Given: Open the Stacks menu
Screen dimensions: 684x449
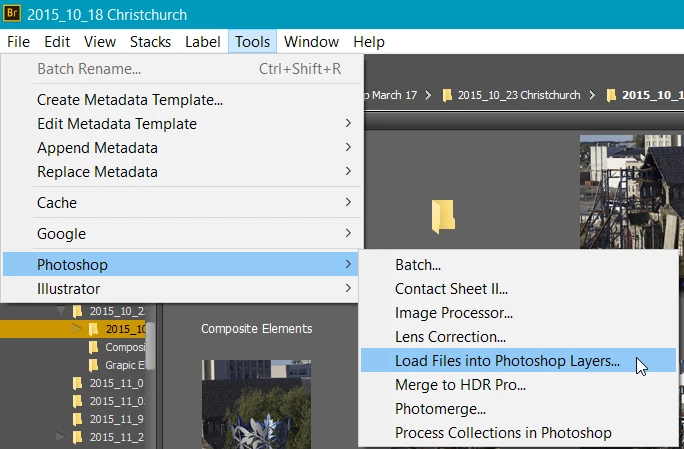Looking at the screenshot, I should [150, 42].
